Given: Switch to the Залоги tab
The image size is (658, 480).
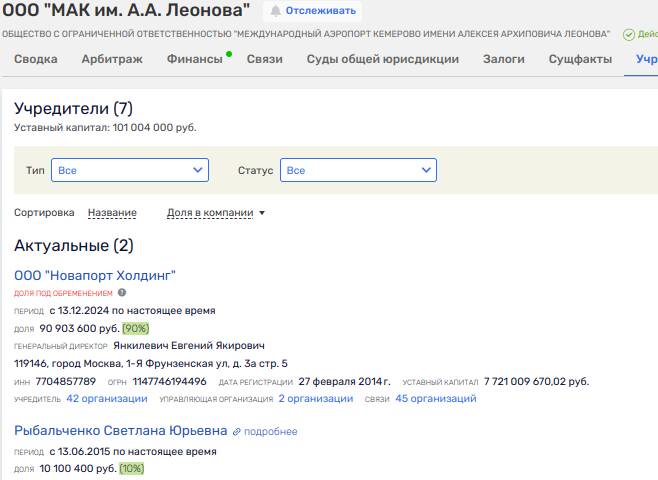Looking at the screenshot, I should pos(504,59).
